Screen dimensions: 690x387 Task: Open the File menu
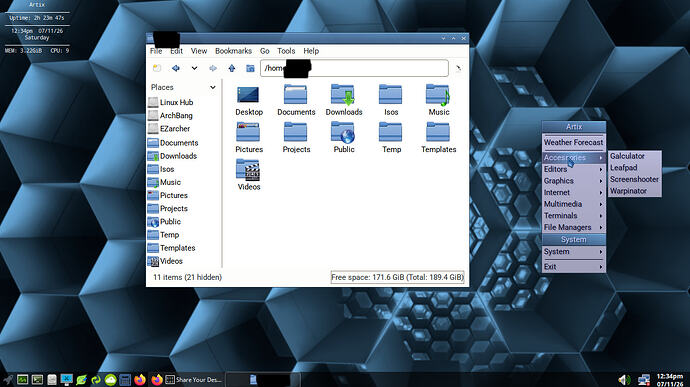click(x=156, y=51)
